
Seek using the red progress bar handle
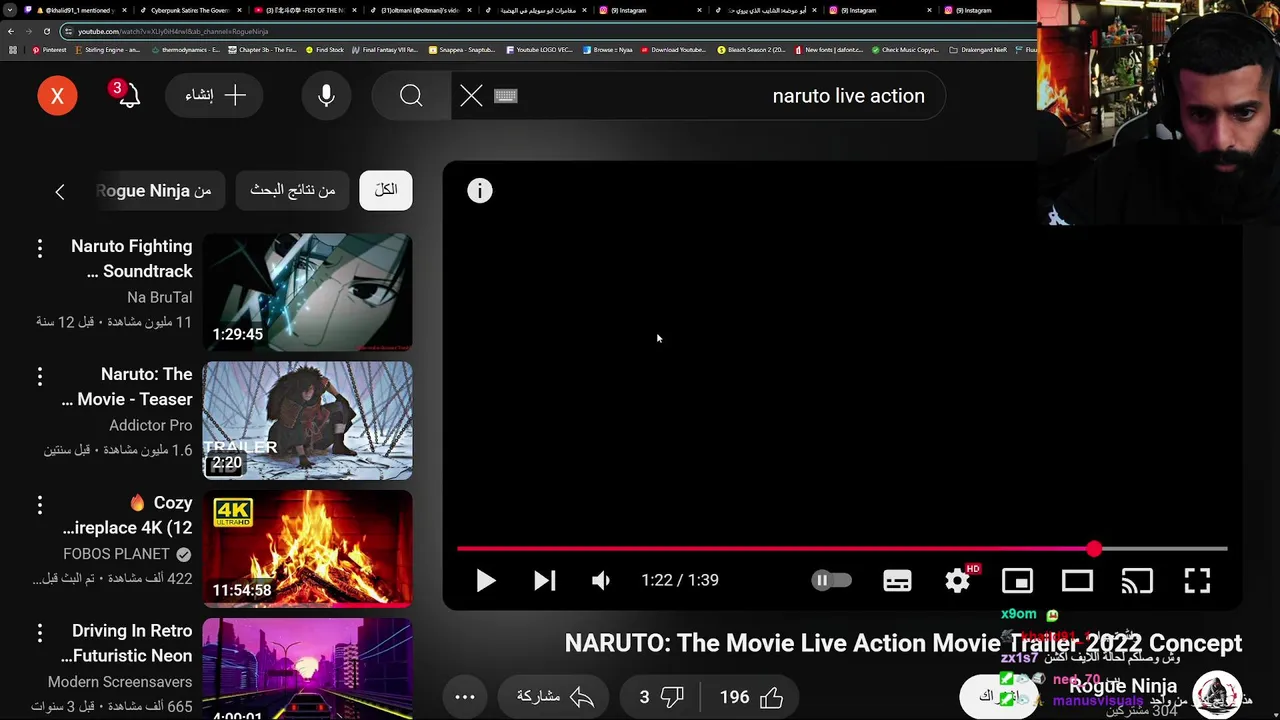(1094, 549)
